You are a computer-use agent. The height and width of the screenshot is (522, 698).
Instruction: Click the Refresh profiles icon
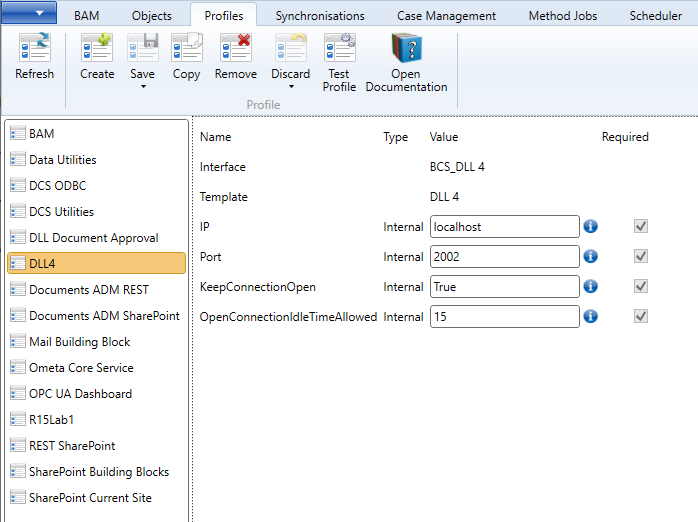point(34,48)
